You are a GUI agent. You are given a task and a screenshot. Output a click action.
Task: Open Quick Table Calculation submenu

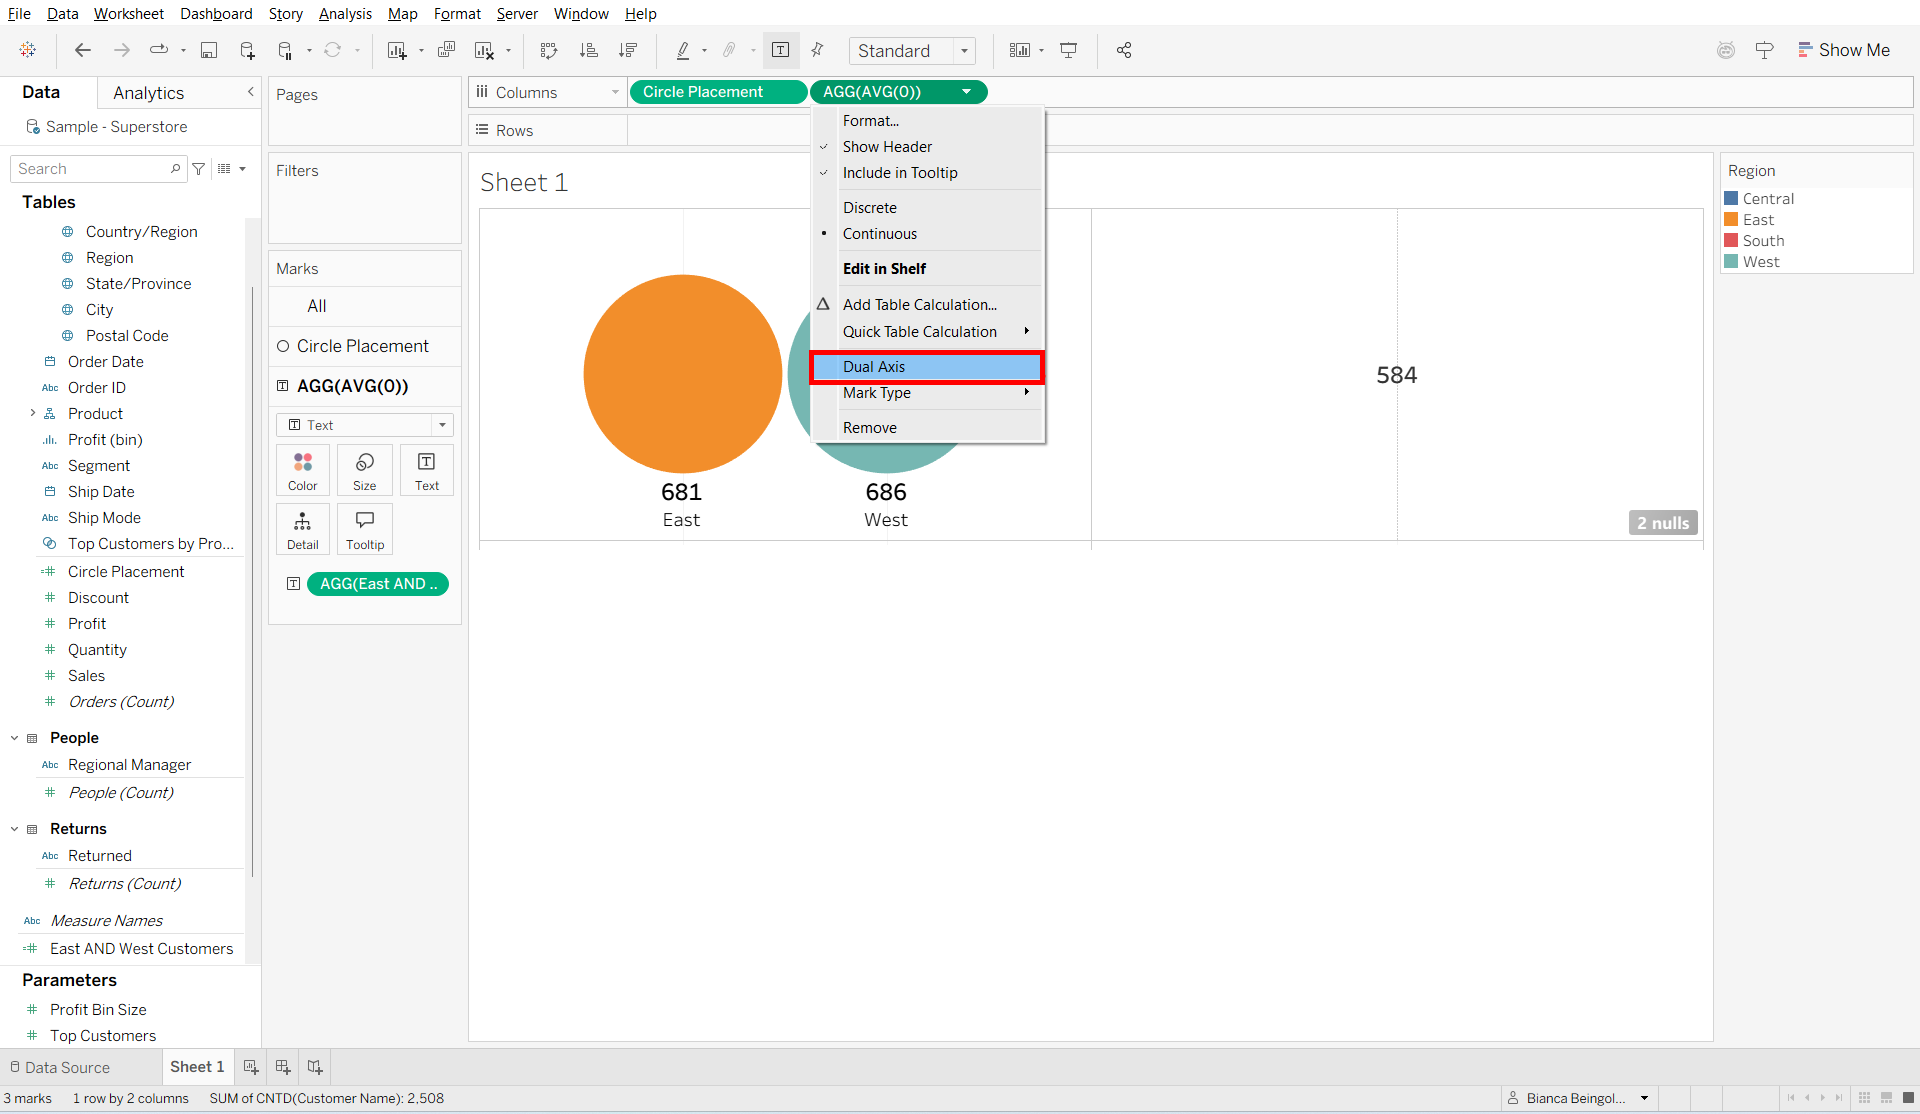pyautogui.click(x=928, y=332)
